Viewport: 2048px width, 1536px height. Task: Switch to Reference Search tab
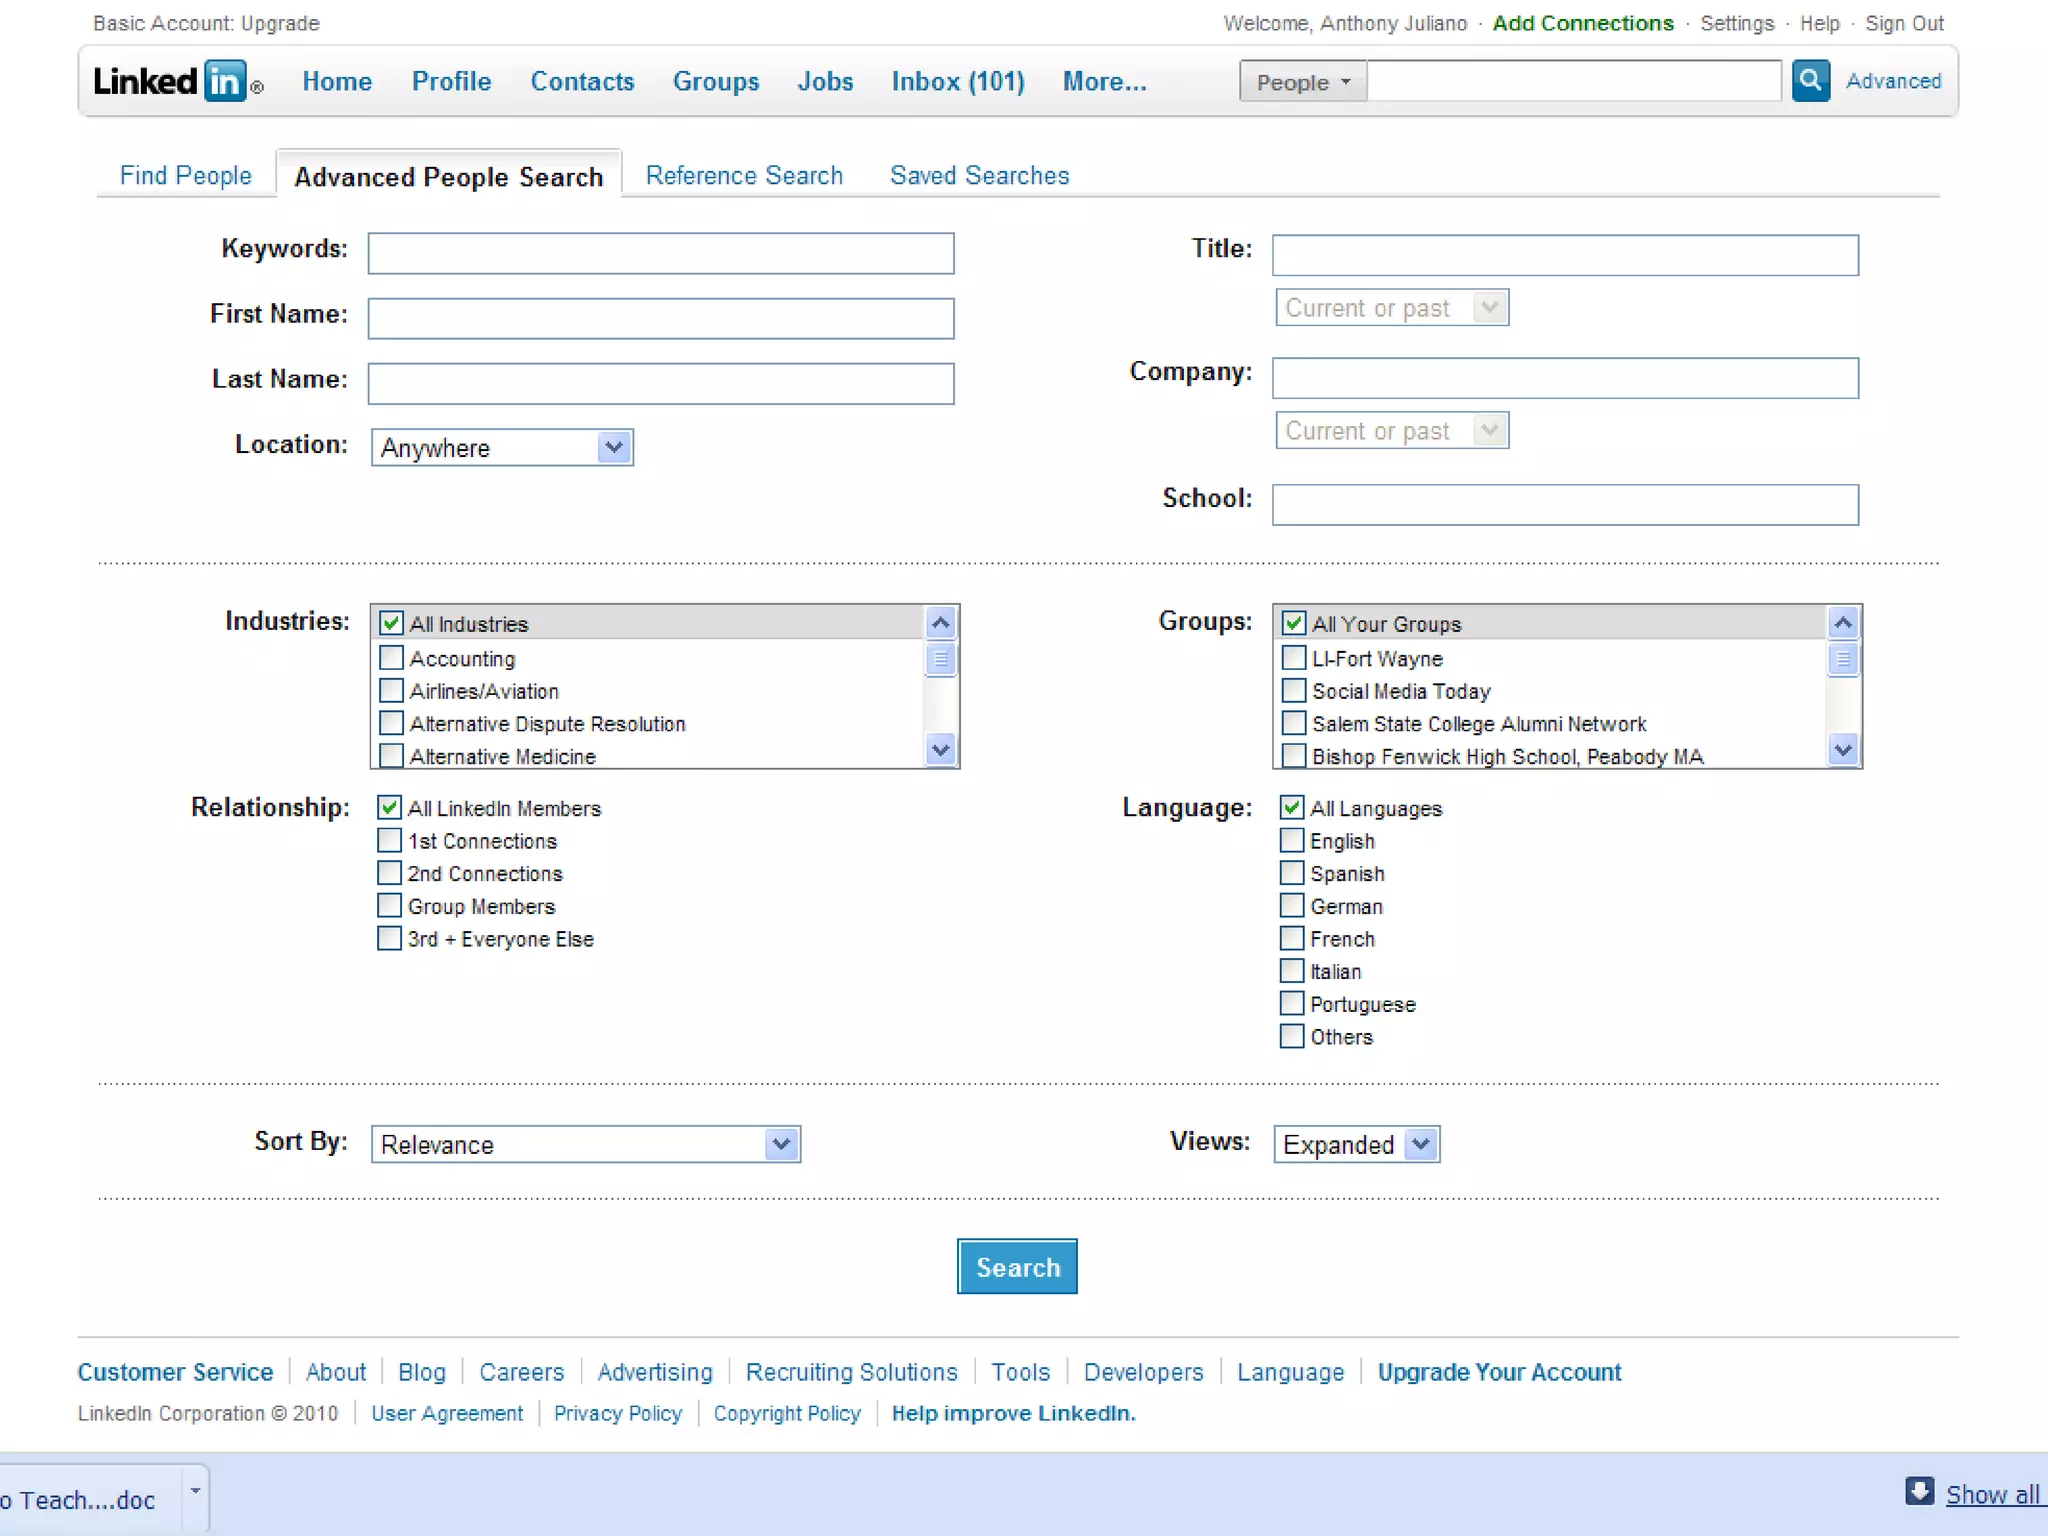tap(744, 176)
